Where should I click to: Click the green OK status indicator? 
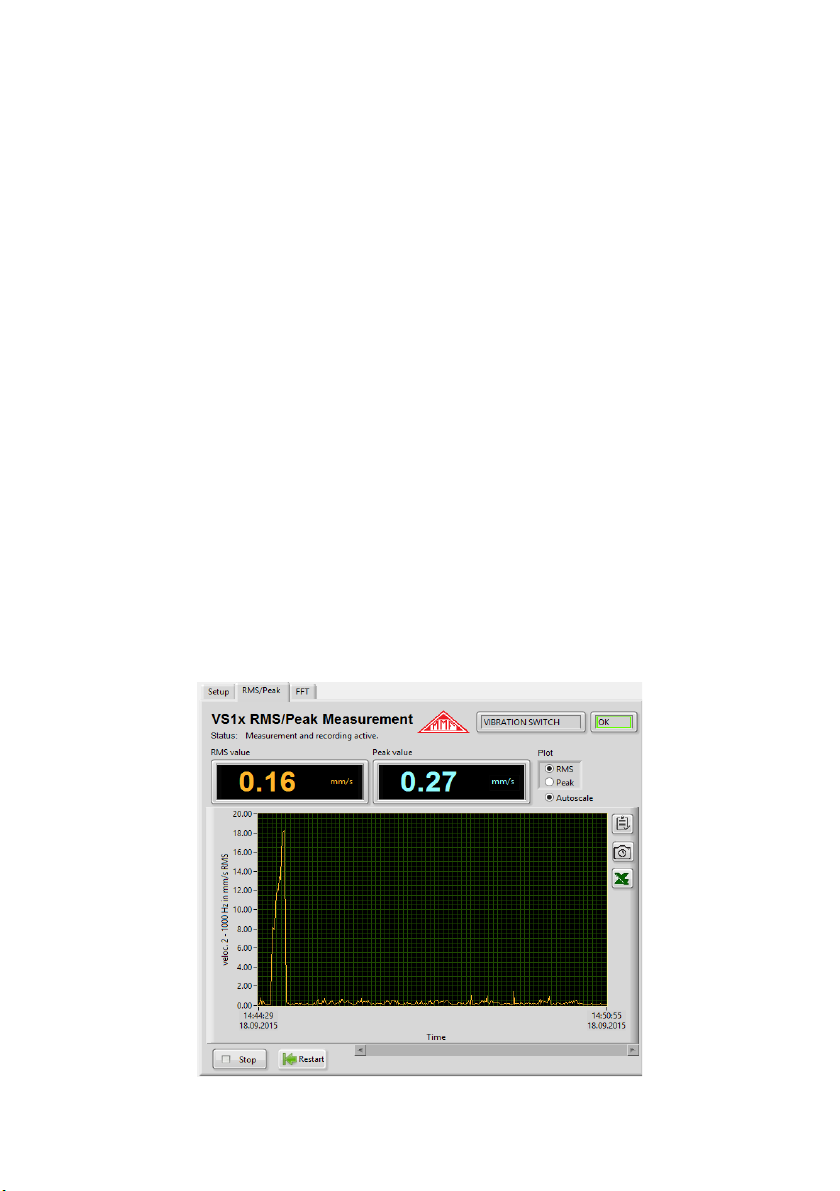pyautogui.click(x=614, y=722)
